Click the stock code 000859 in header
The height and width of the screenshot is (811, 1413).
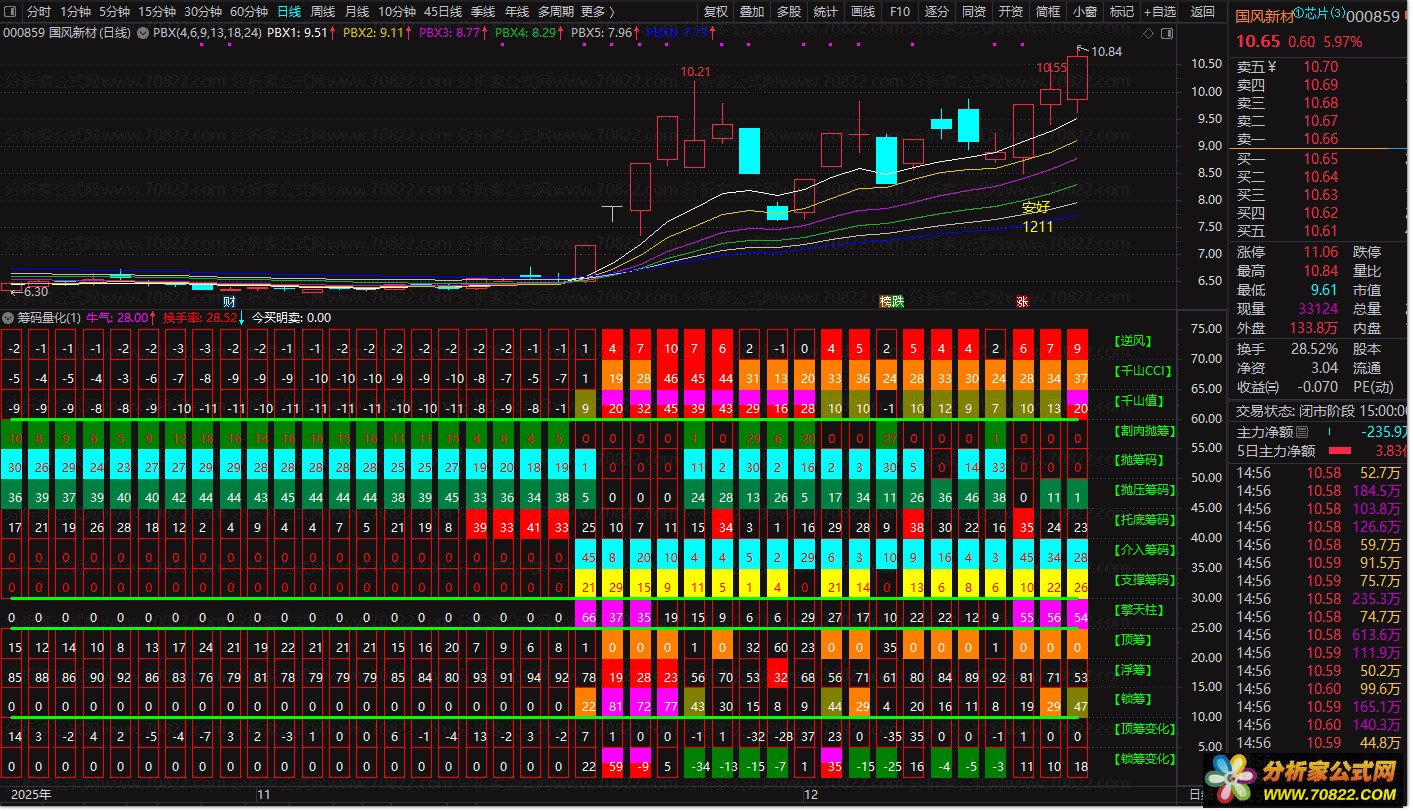click(1374, 16)
